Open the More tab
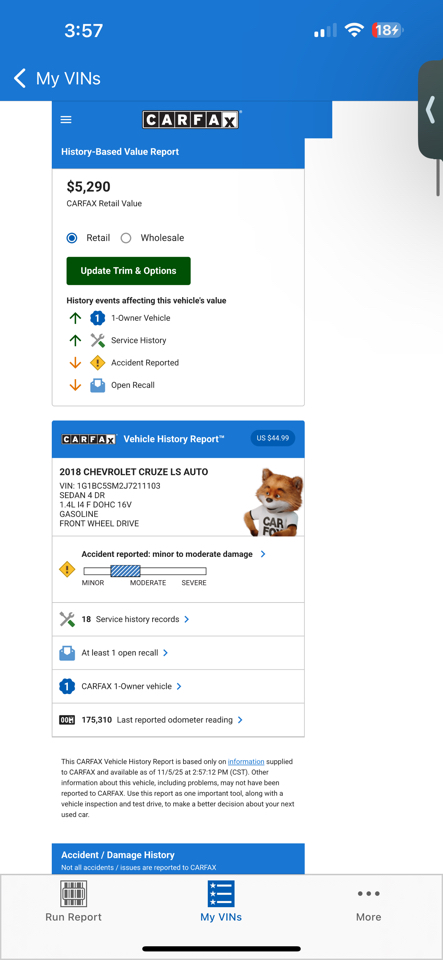443x960 pixels. pyautogui.click(x=368, y=901)
